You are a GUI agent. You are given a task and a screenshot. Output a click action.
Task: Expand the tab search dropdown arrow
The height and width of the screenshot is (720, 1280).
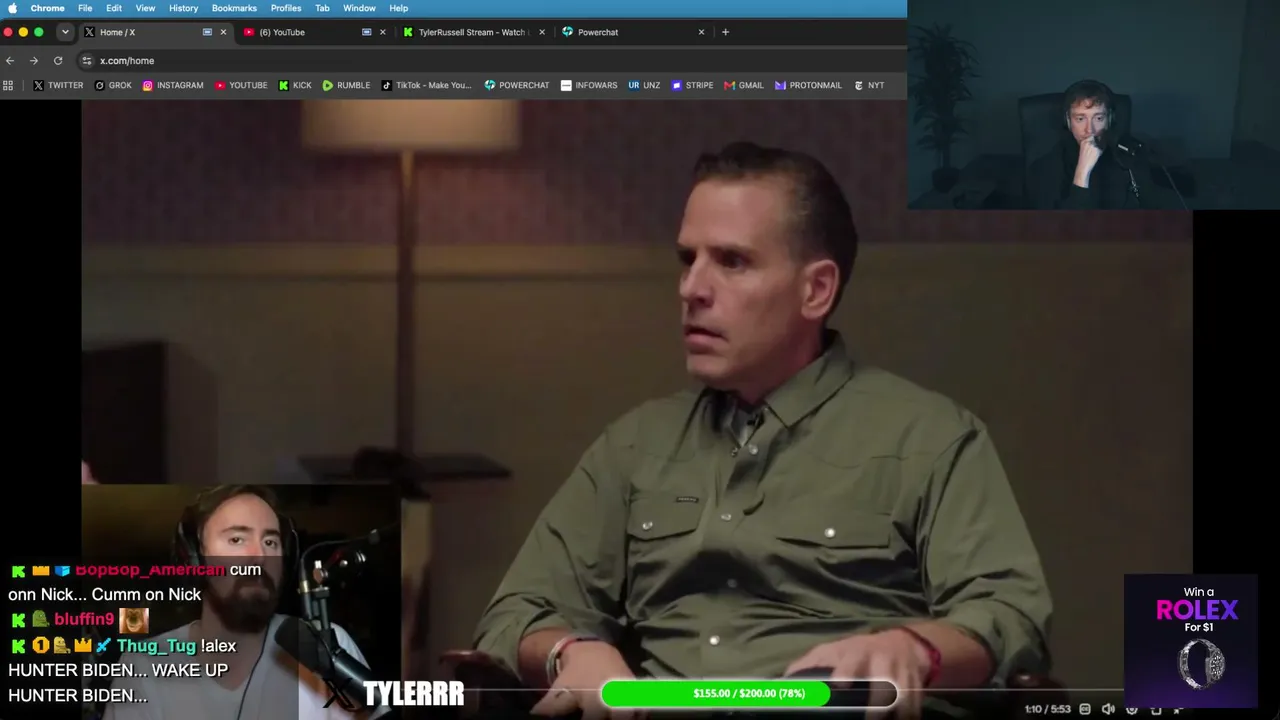tap(65, 32)
